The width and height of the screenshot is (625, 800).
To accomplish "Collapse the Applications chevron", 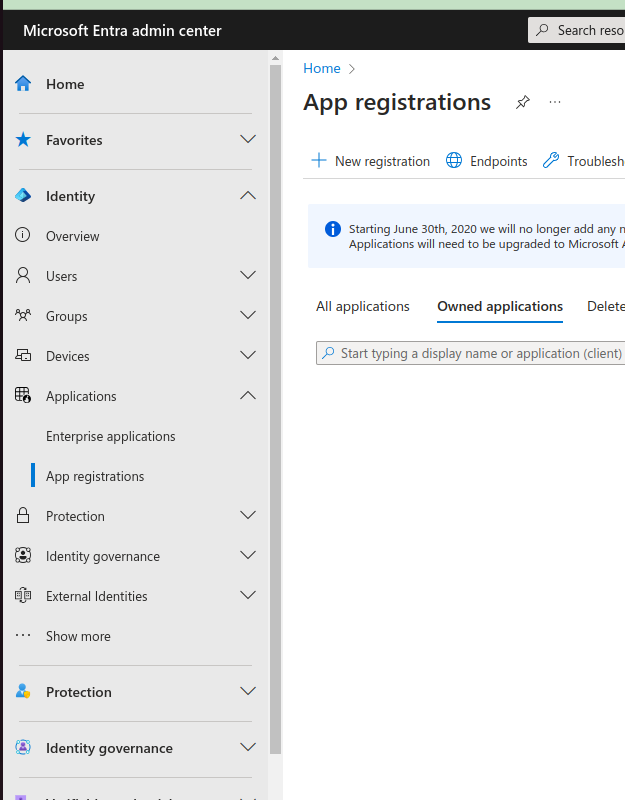I will click(x=248, y=395).
